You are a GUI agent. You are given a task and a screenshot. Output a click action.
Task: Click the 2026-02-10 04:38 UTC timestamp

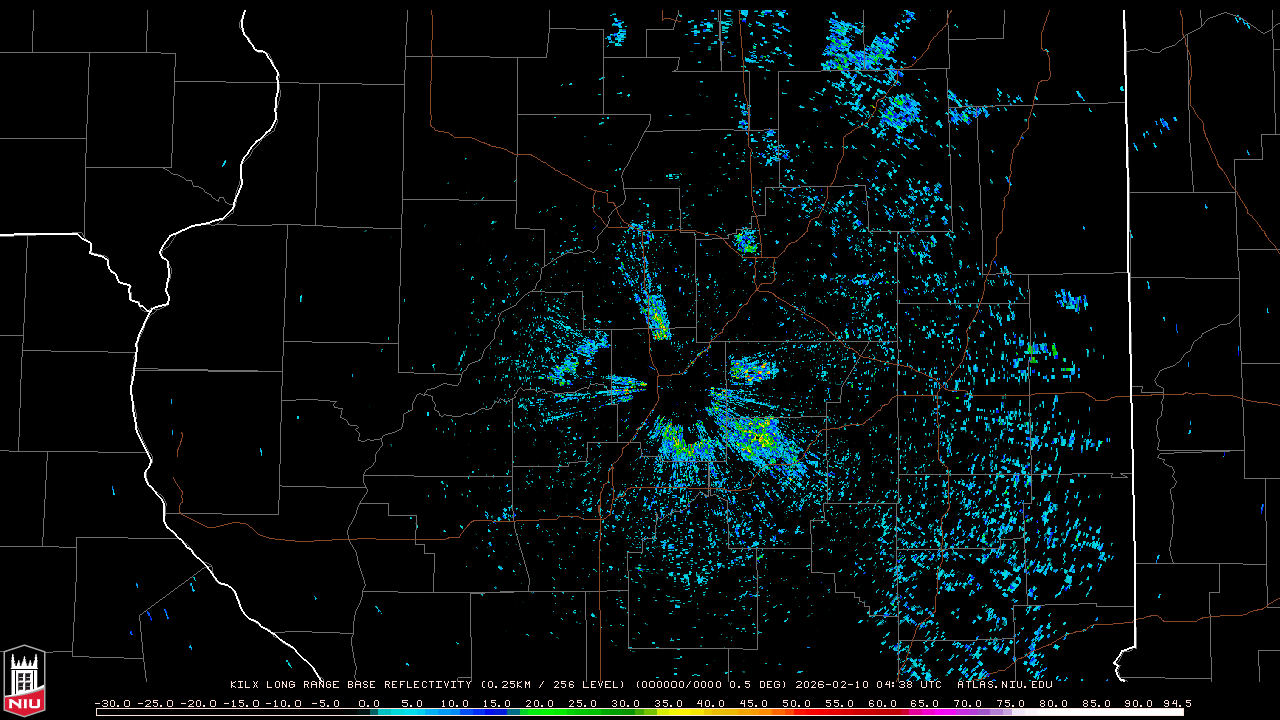pos(868,685)
